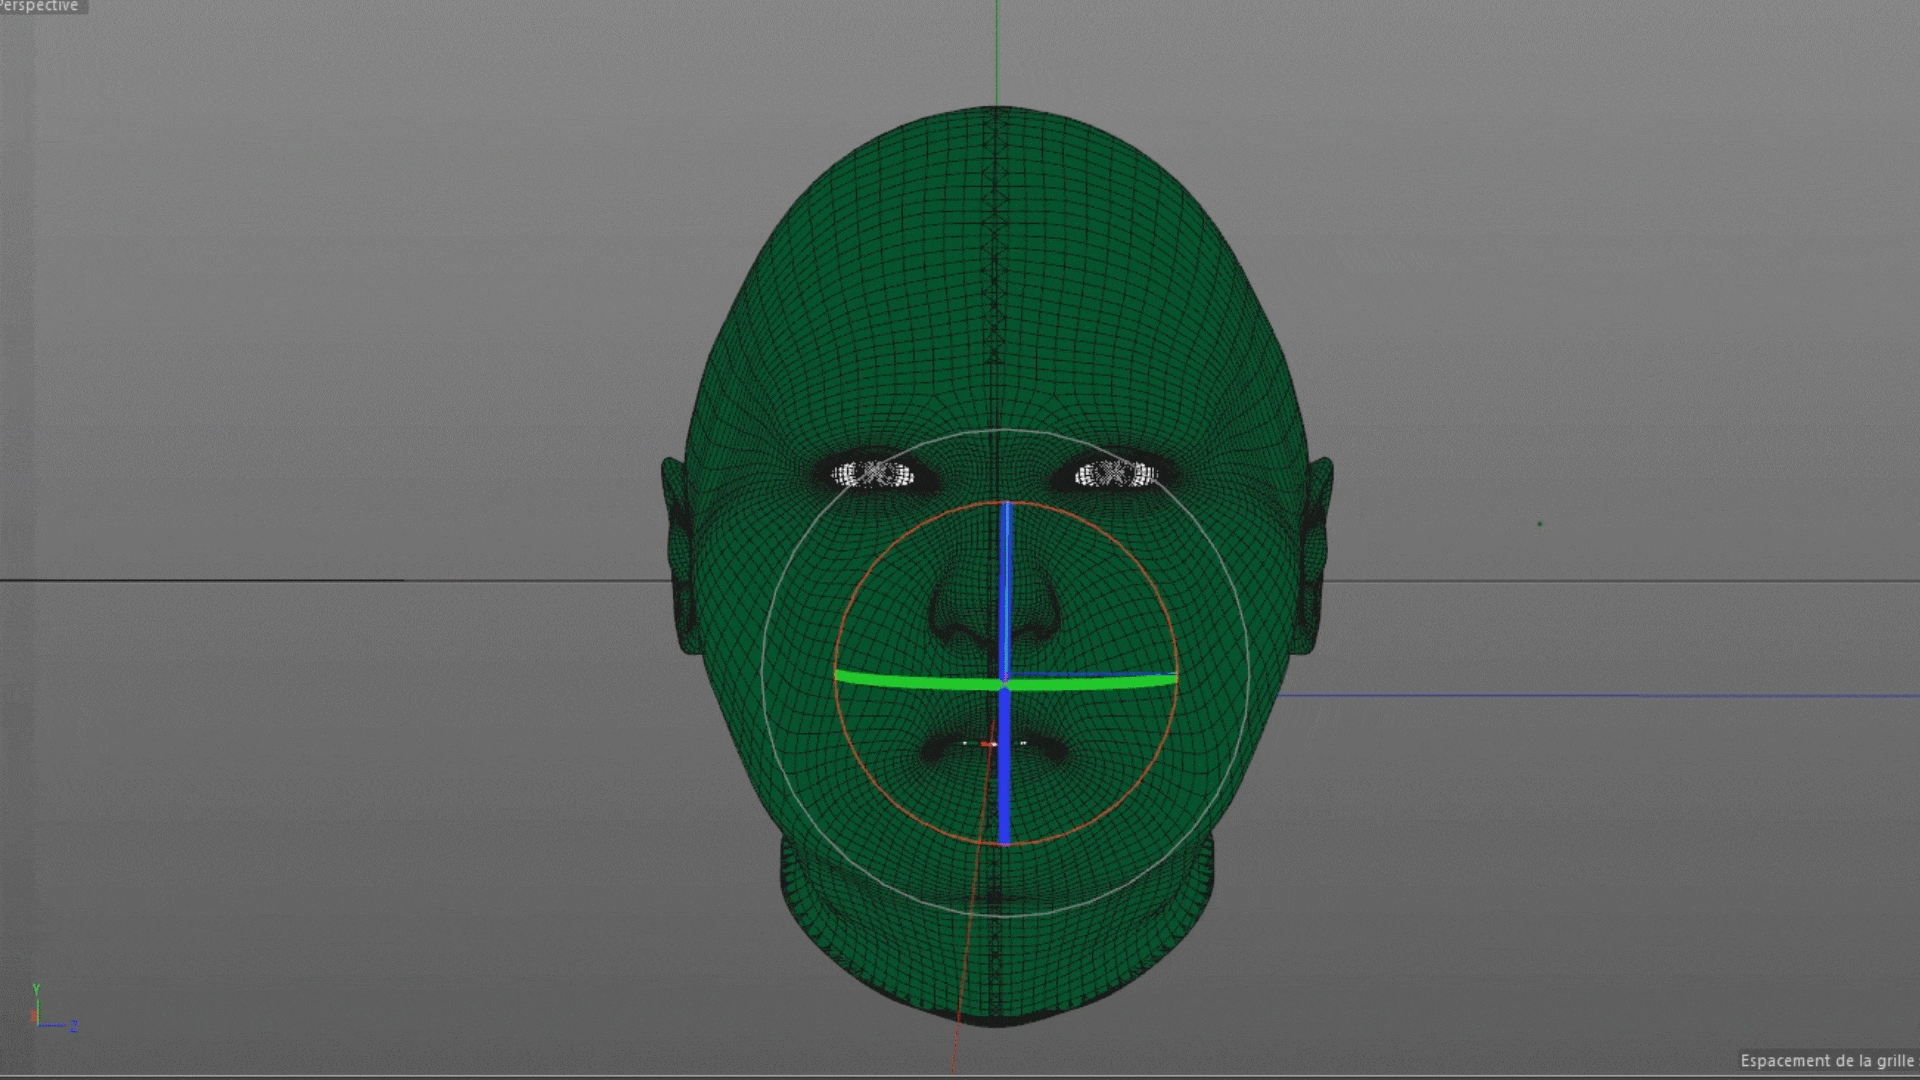Click the red marker at the mouth
Screen dimensions: 1920x1080
[x=988, y=744]
